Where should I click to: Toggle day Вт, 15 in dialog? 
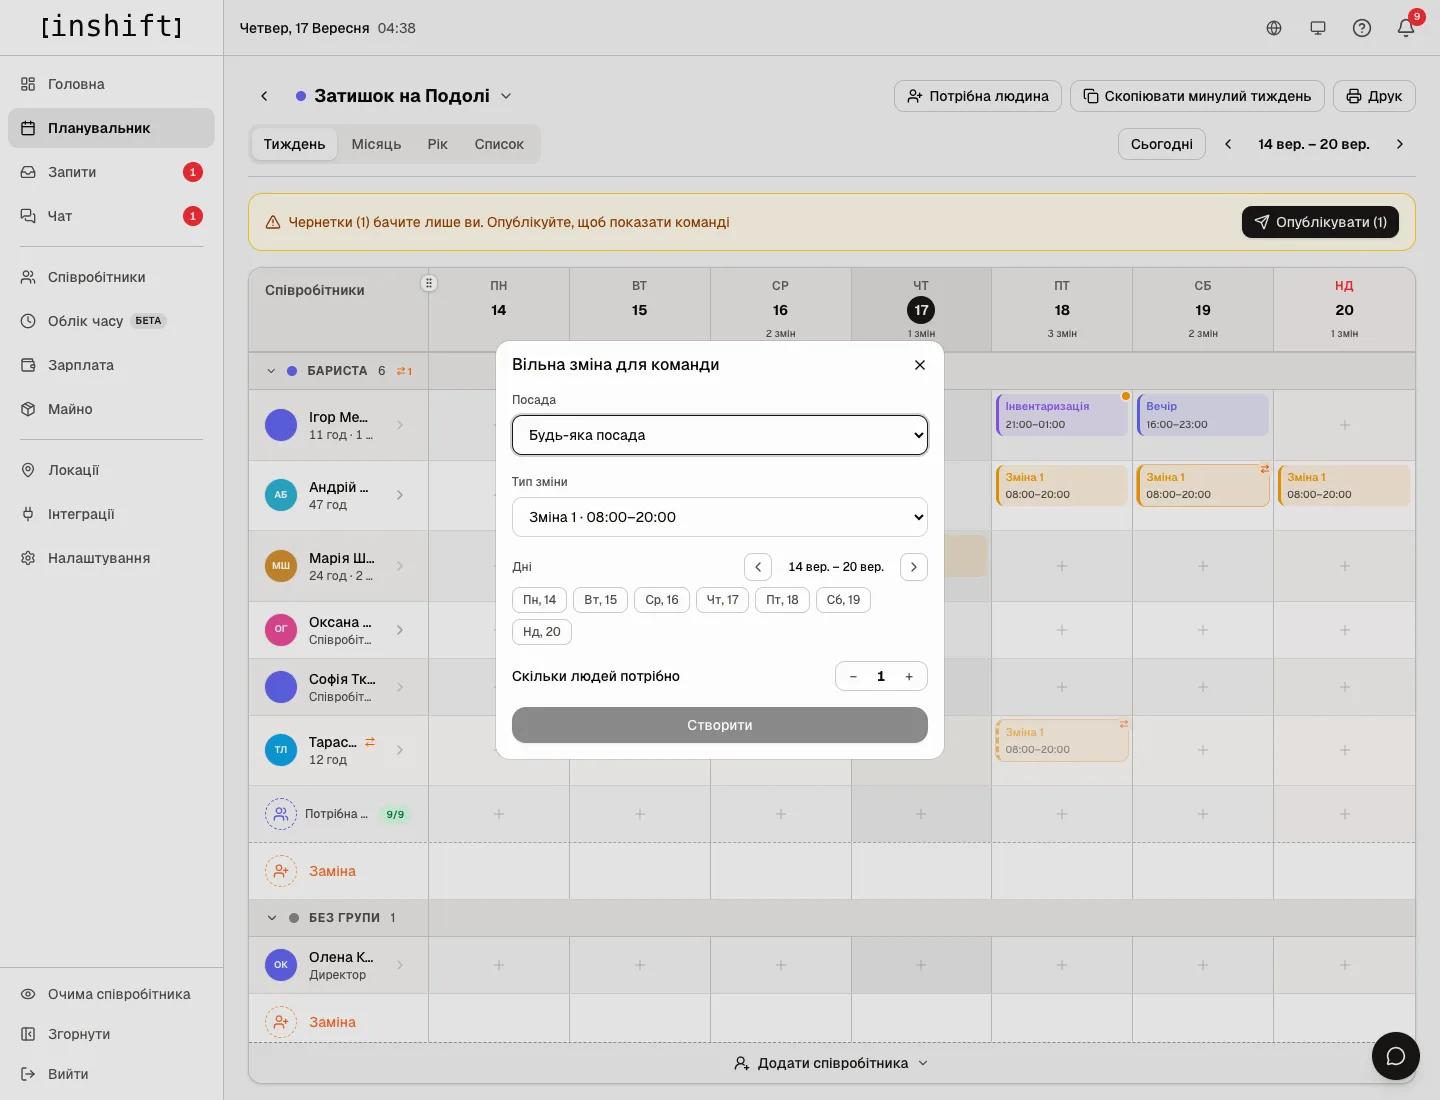pos(601,600)
